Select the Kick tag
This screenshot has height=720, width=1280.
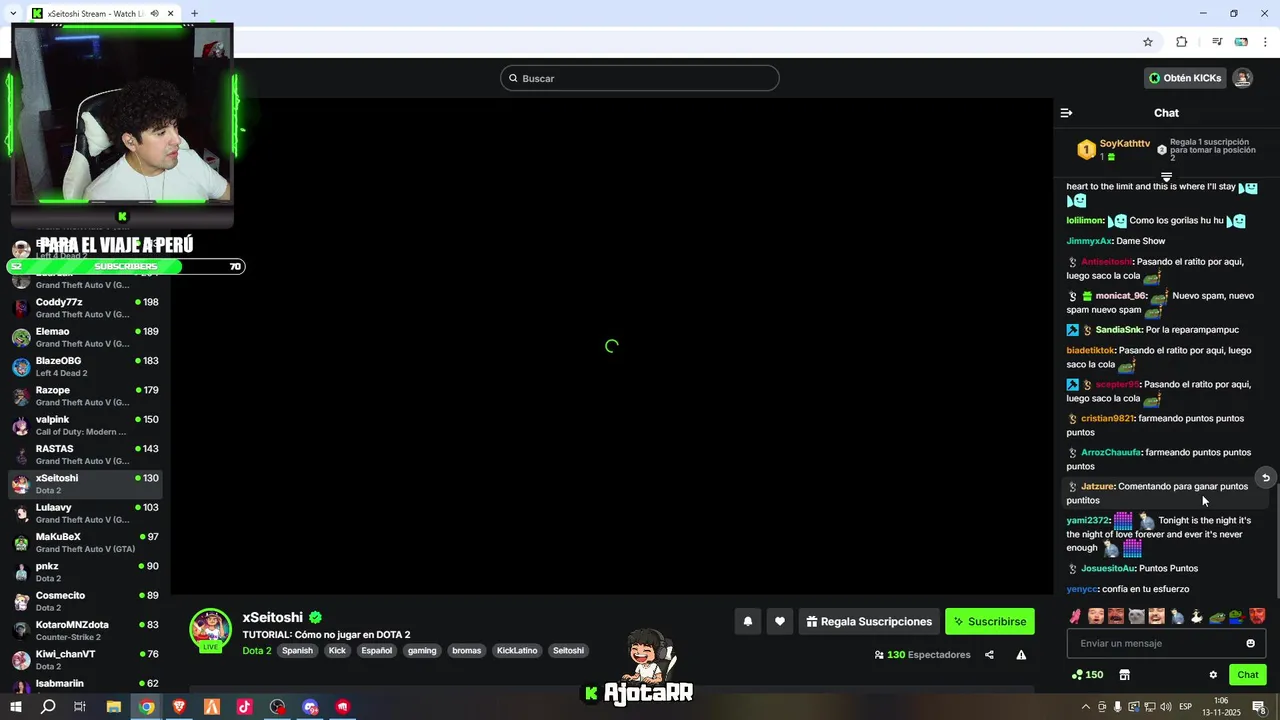click(x=337, y=650)
